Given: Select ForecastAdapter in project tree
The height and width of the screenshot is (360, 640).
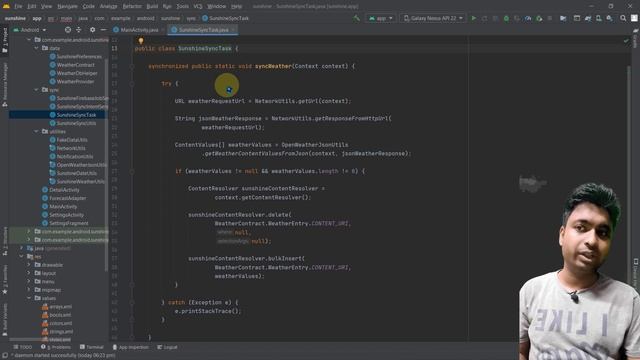Looking at the screenshot, I should (67, 198).
